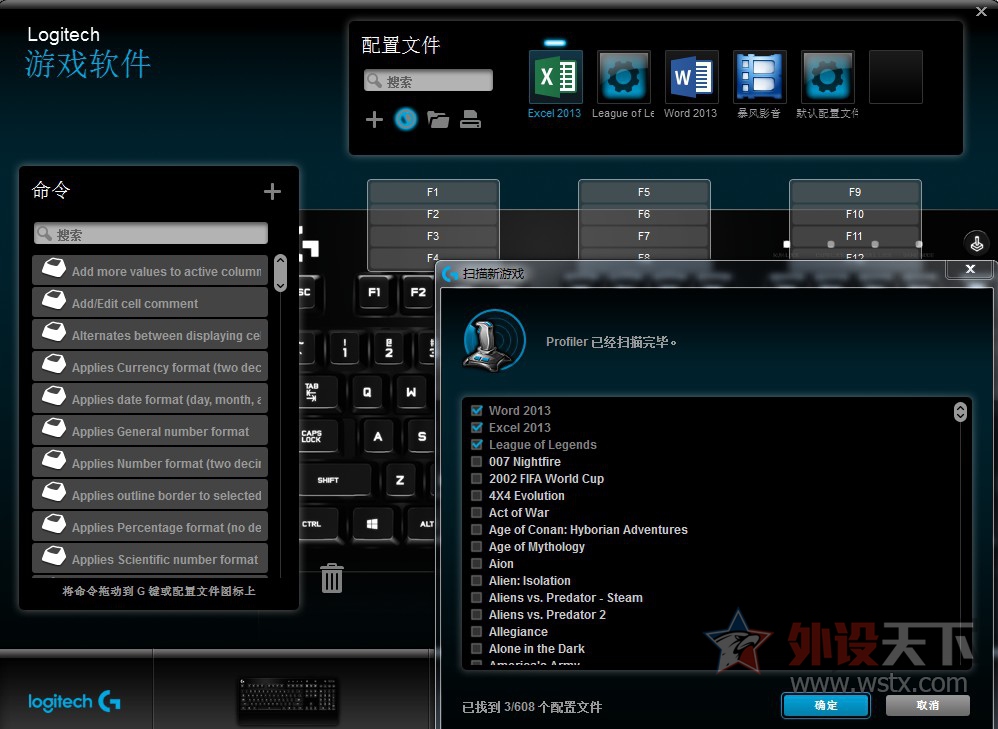Select the F9 G-key assignment slot
This screenshot has width=998, height=729.
click(855, 192)
